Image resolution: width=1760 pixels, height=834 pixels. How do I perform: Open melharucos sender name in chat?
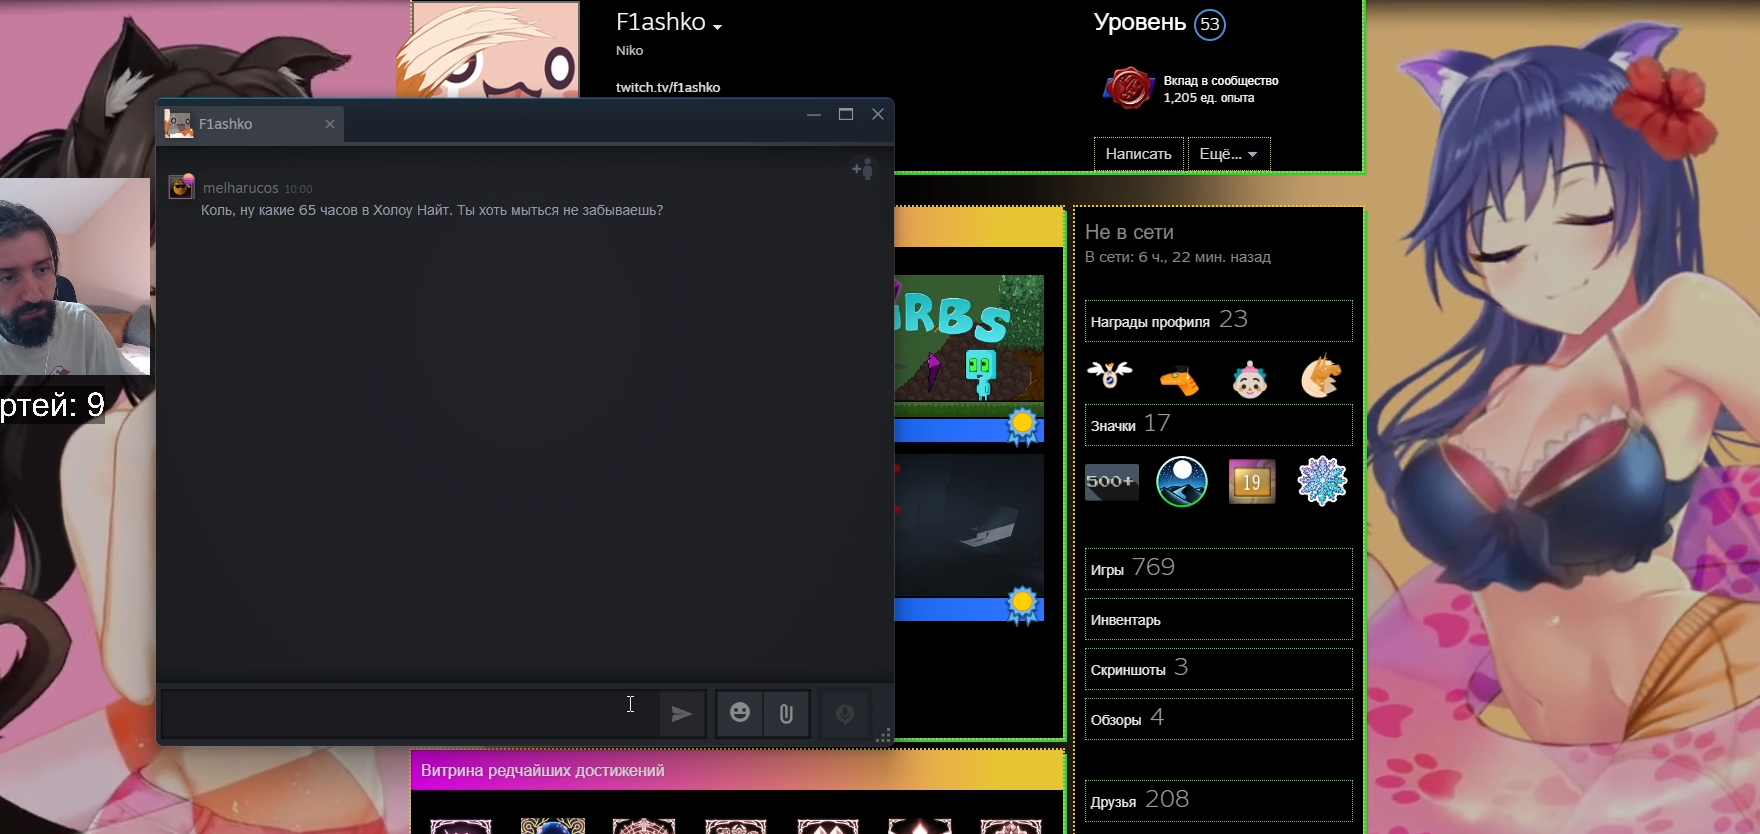[x=241, y=188]
